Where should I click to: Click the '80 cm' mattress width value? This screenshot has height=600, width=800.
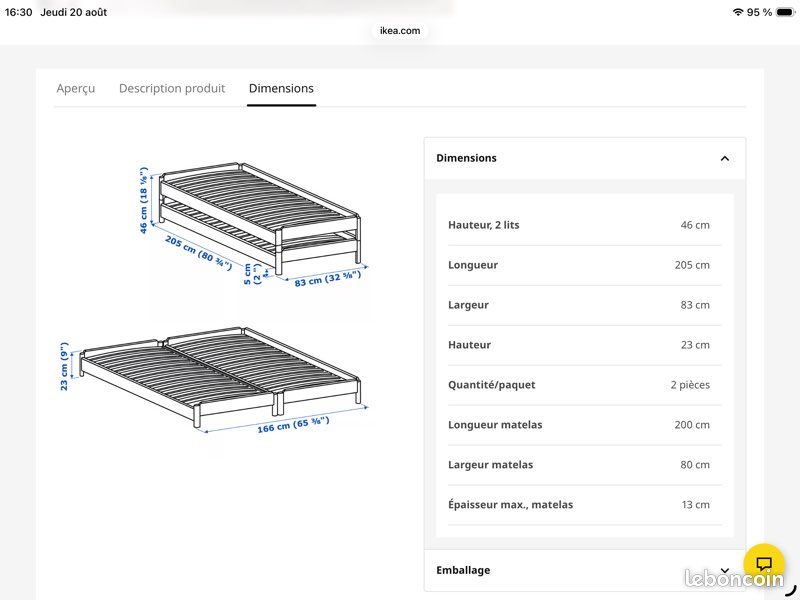[x=695, y=465]
